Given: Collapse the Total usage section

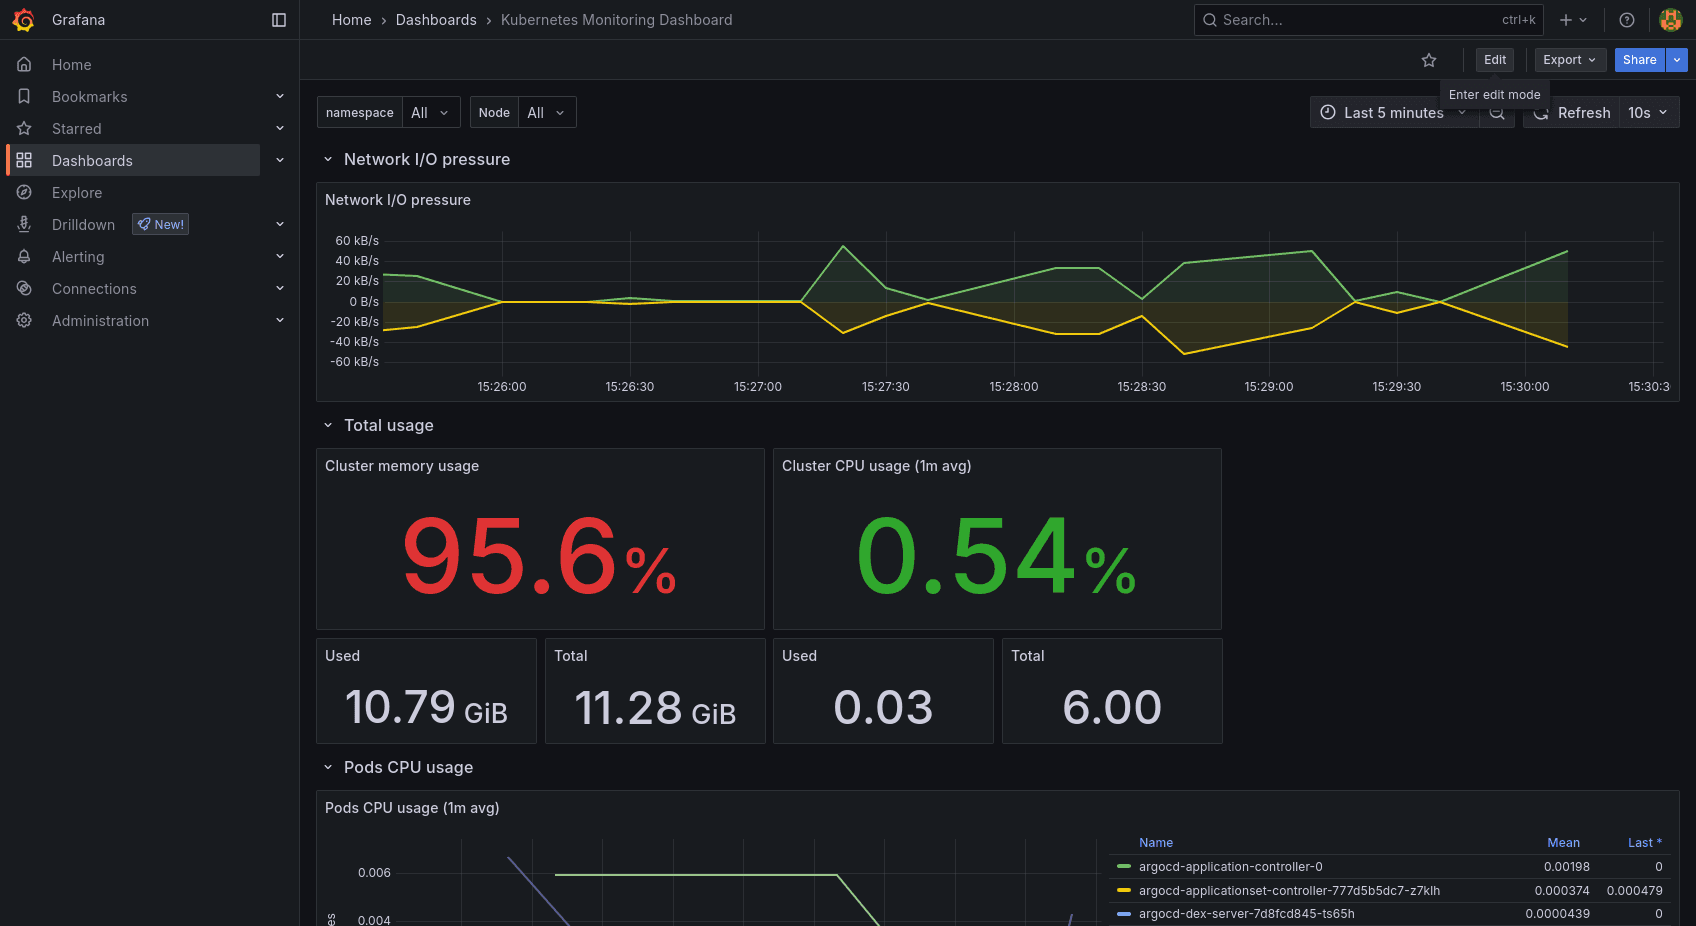Looking at the screenshot, I should (328, 425).
